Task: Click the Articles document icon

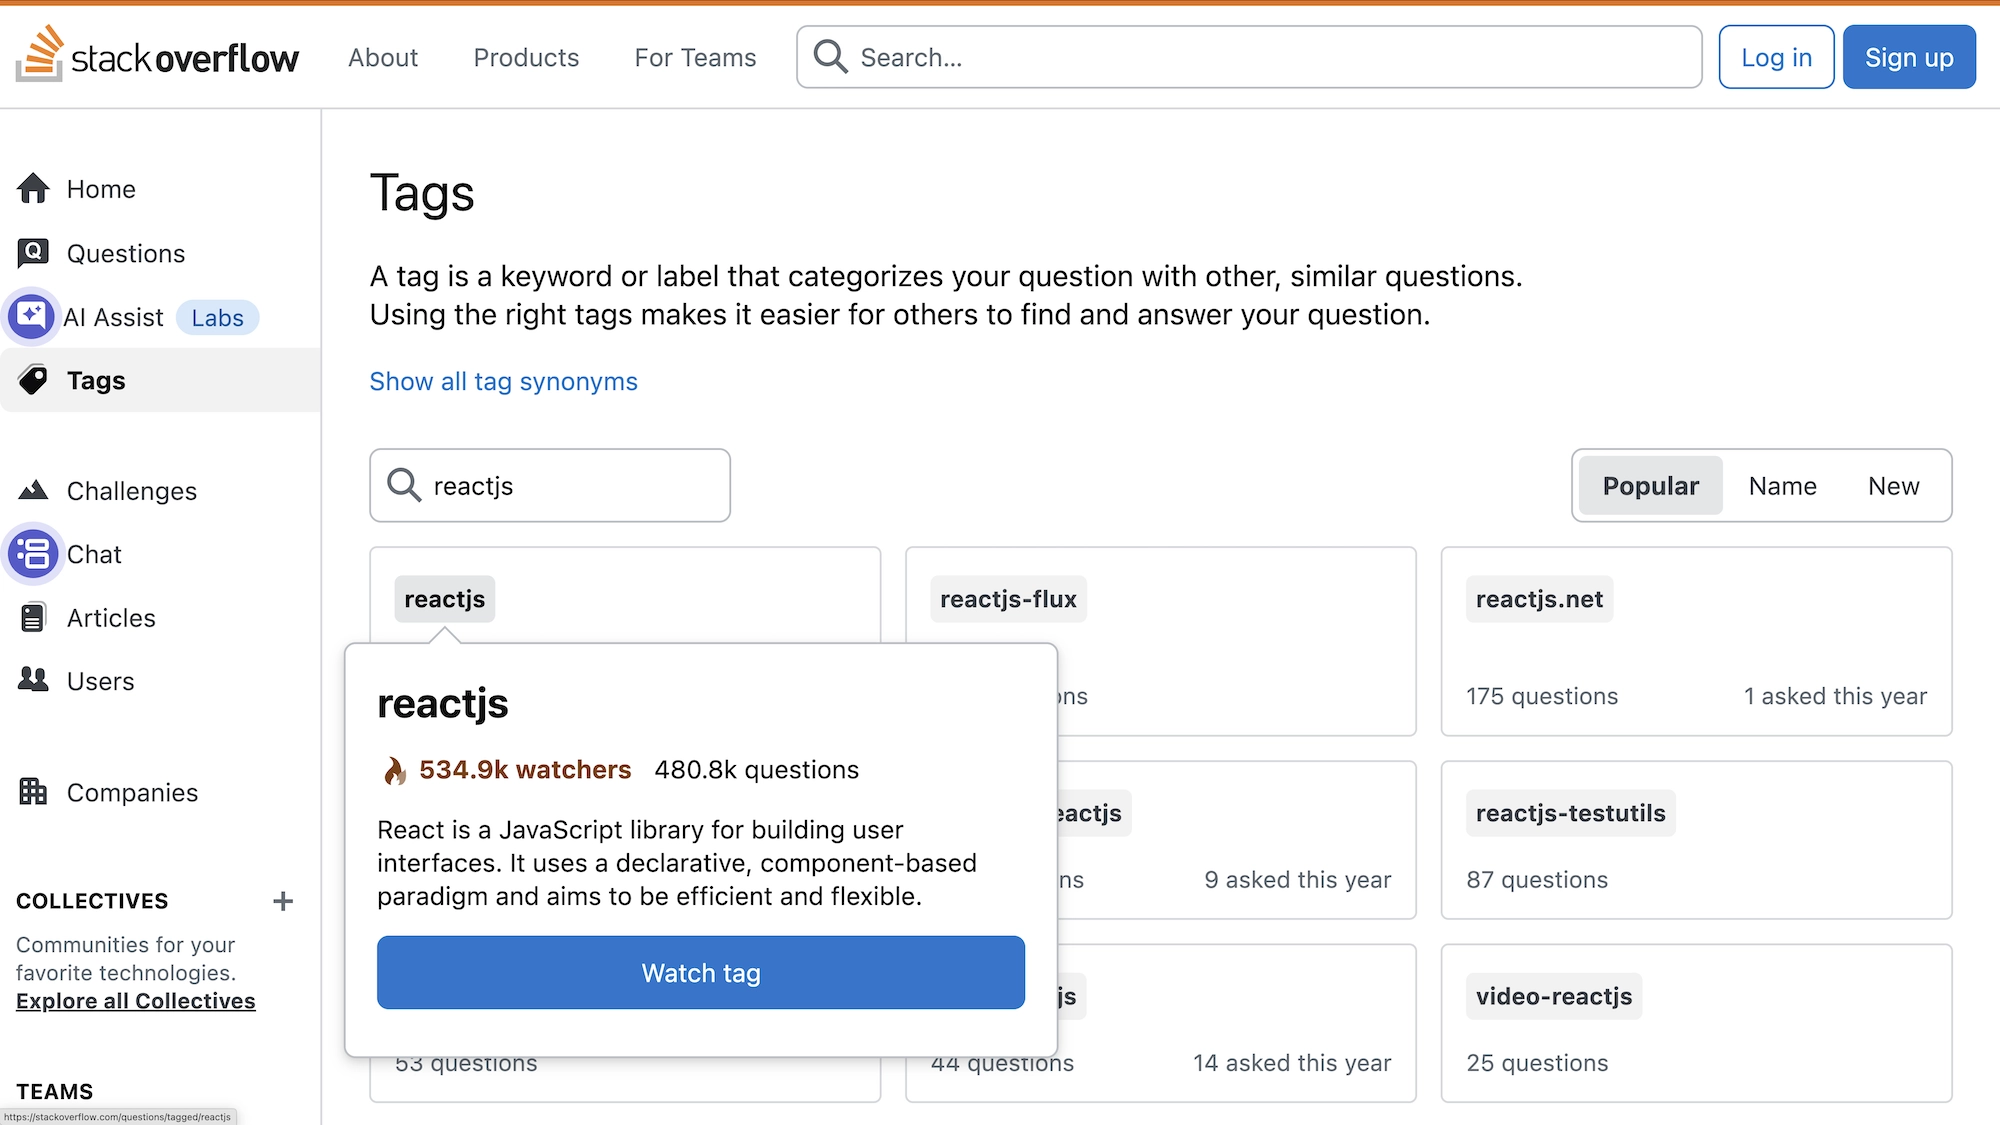Action: (x=33, y=618)
